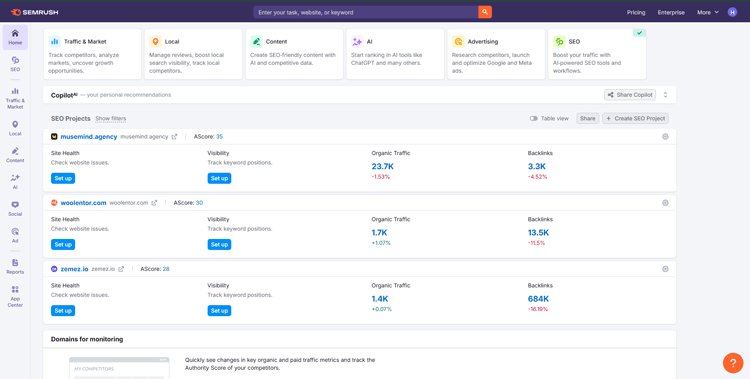
Task: Click Create SEO Project button
Action: pyautogui.click(x=635, y=118)
